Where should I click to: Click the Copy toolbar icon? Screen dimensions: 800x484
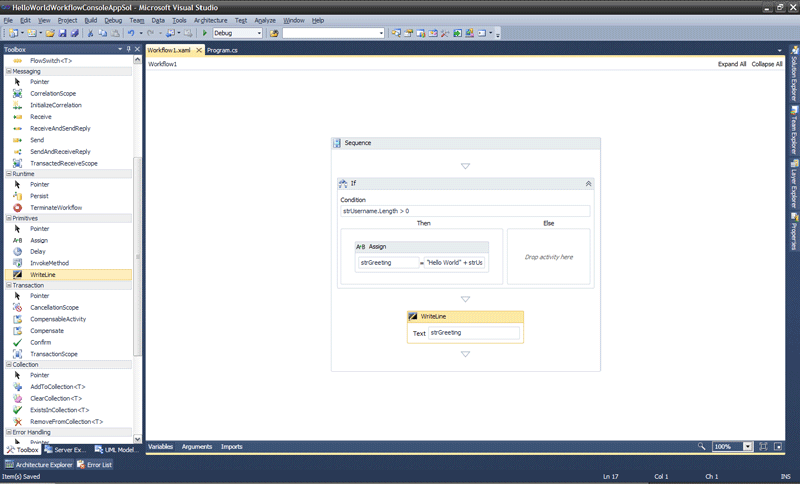(103, 33)
